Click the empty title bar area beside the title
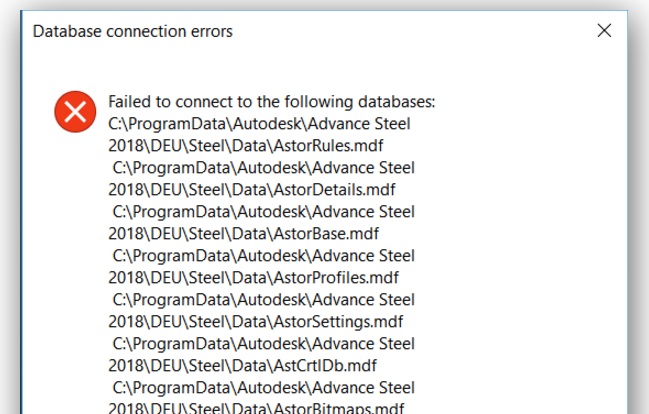Image resolution: width=649 pixels, height=414 pixels. (400, 31)
